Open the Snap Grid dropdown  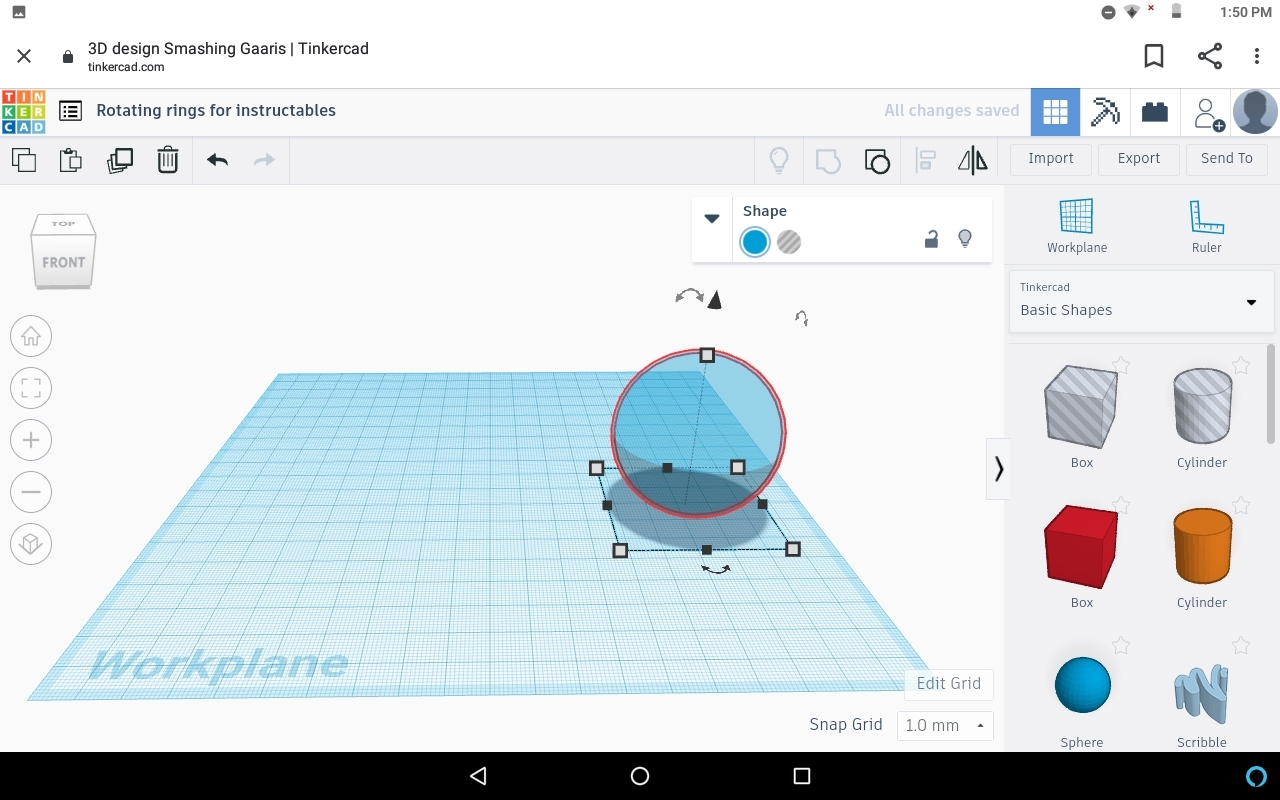point(945,726)
